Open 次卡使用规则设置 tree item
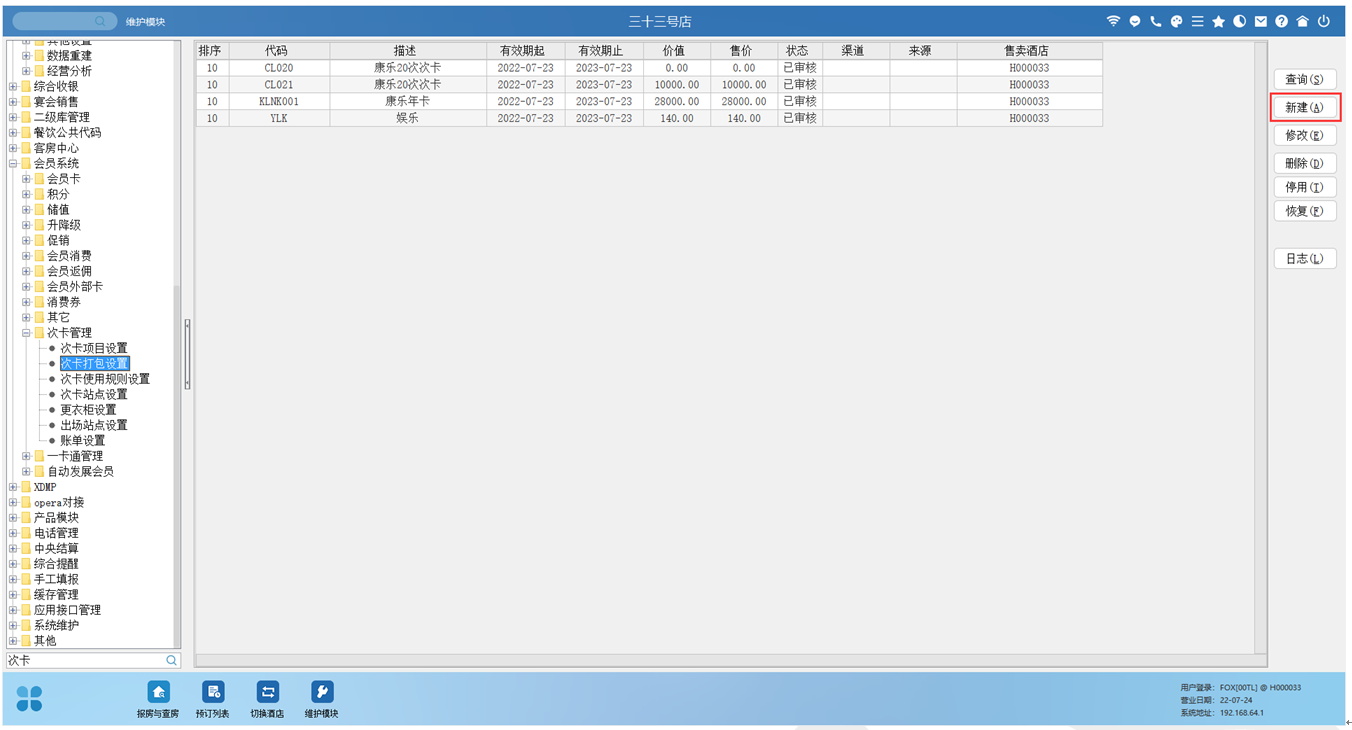This screenshot has width=1352, height=730. click(x=105, y=379)
